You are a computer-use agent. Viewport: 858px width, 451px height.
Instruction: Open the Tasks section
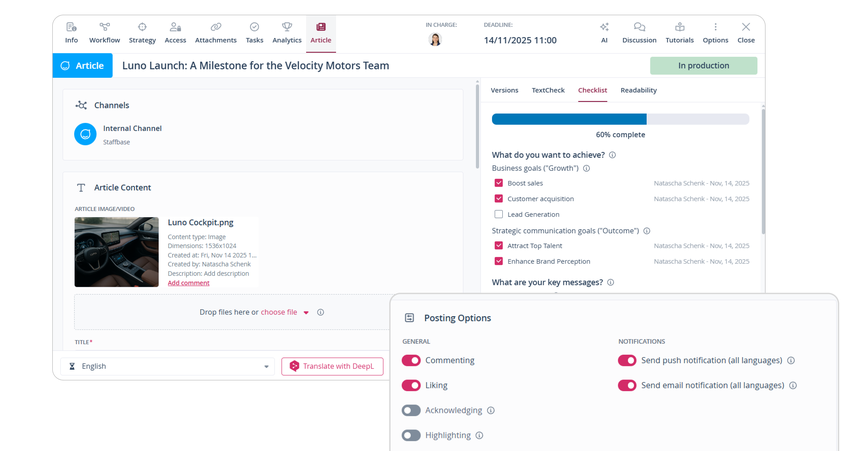254,33
